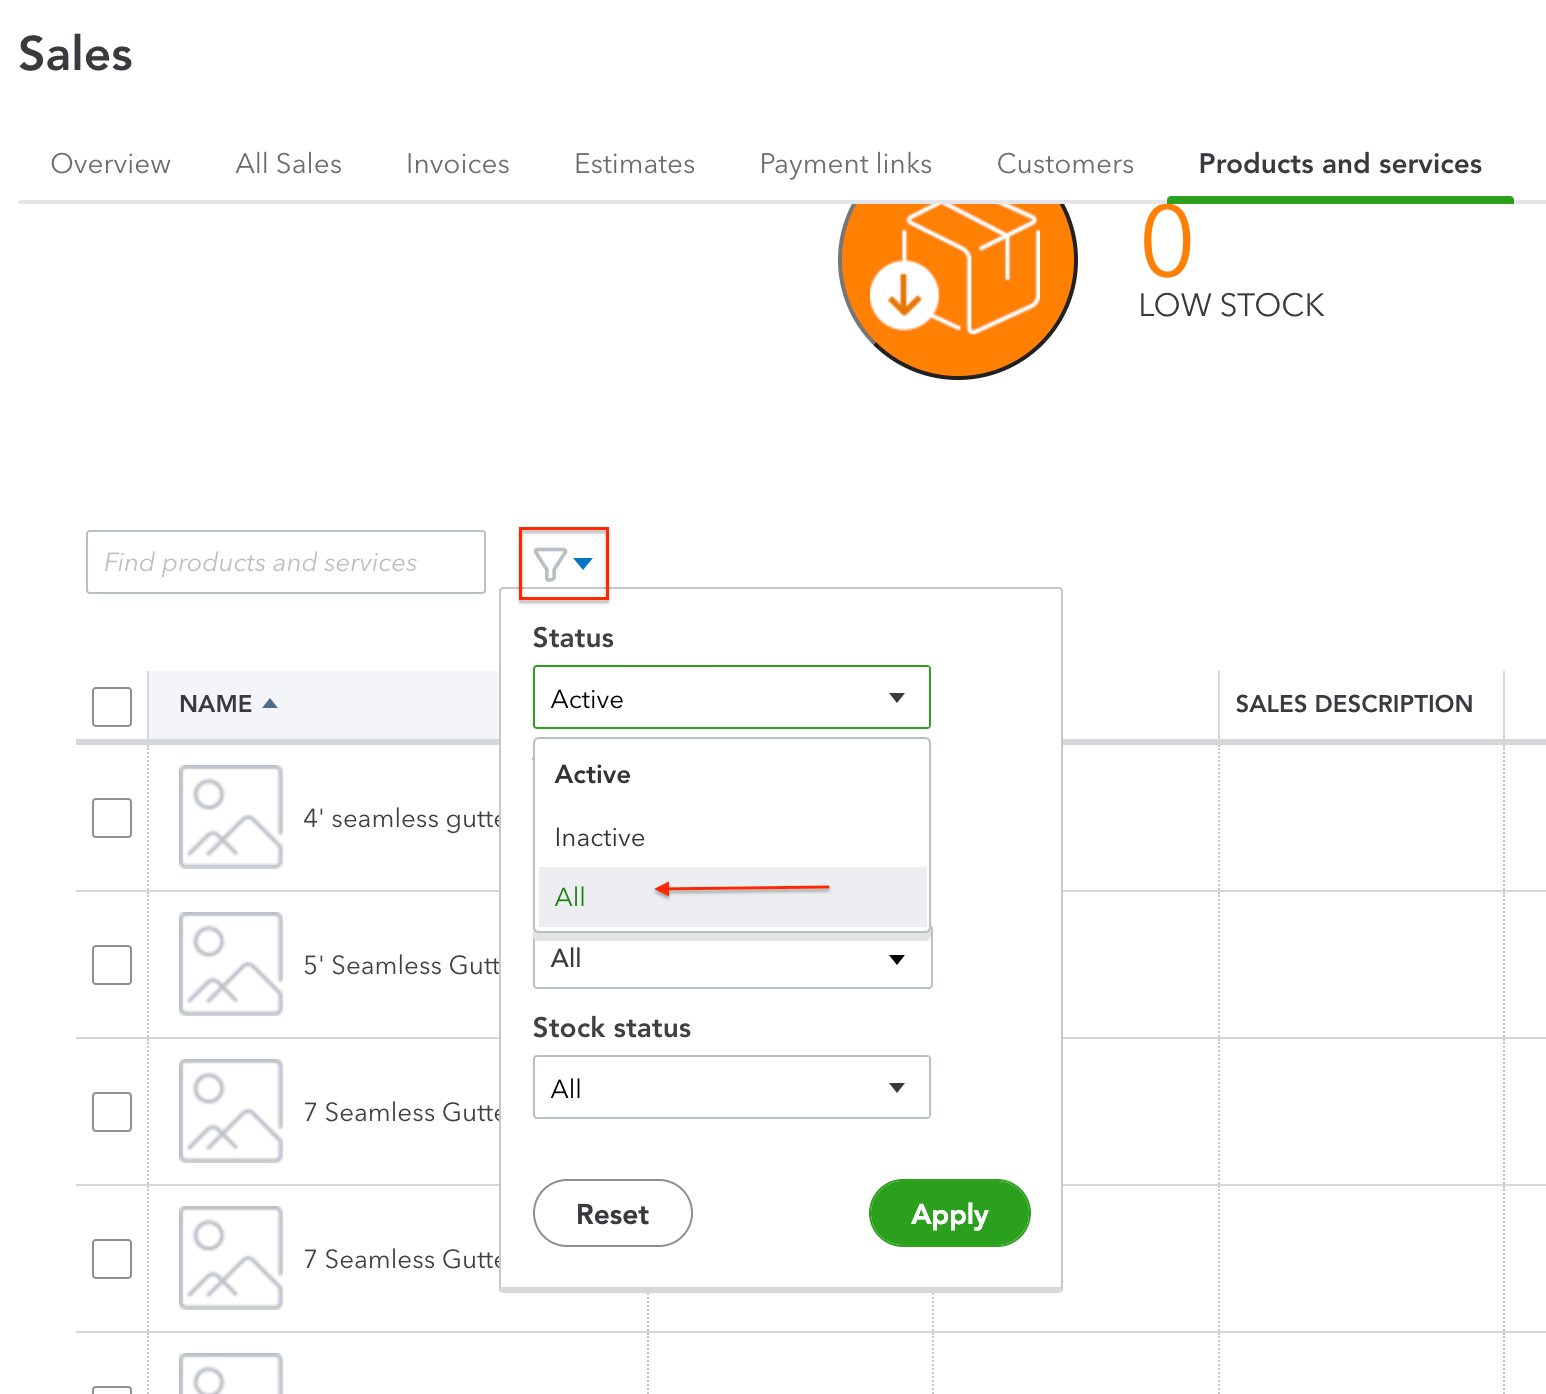This screenshot has height=1394, width=1546.
Task: Click the blue dropdown arrow next to the funnel
Action: click(x=585, y=563)
